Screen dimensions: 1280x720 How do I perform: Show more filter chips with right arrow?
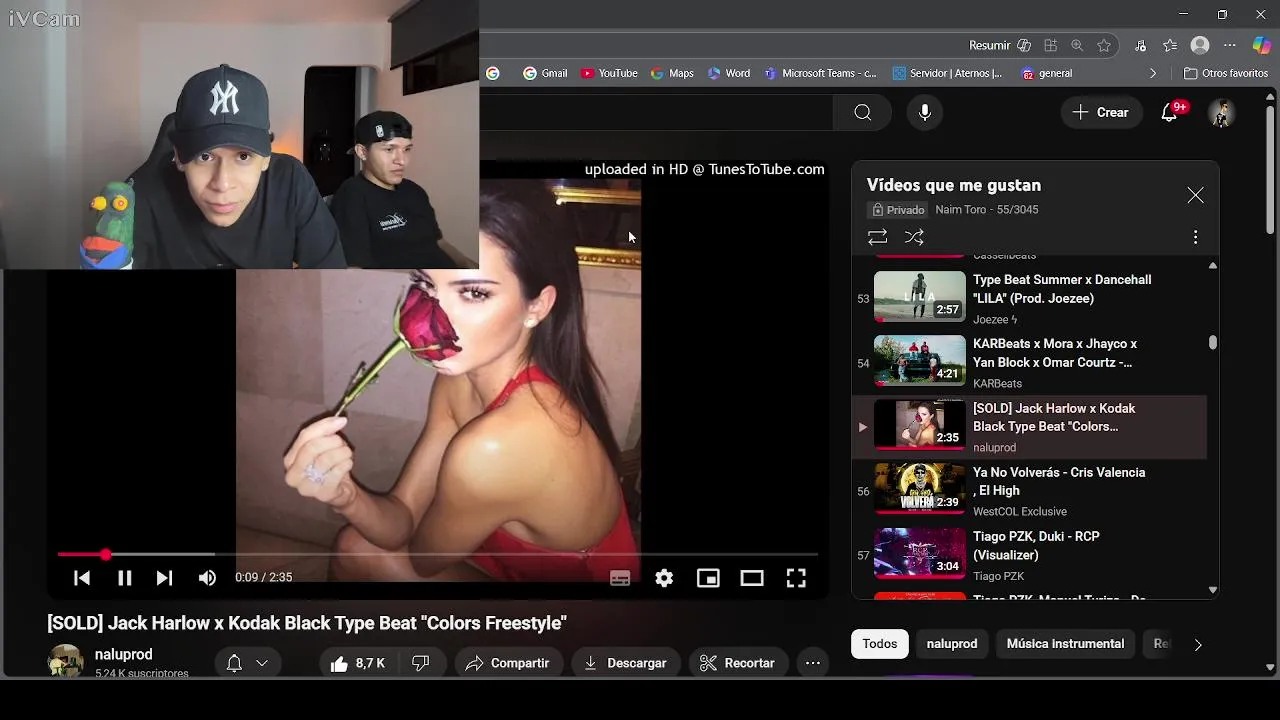[1198, 645]
